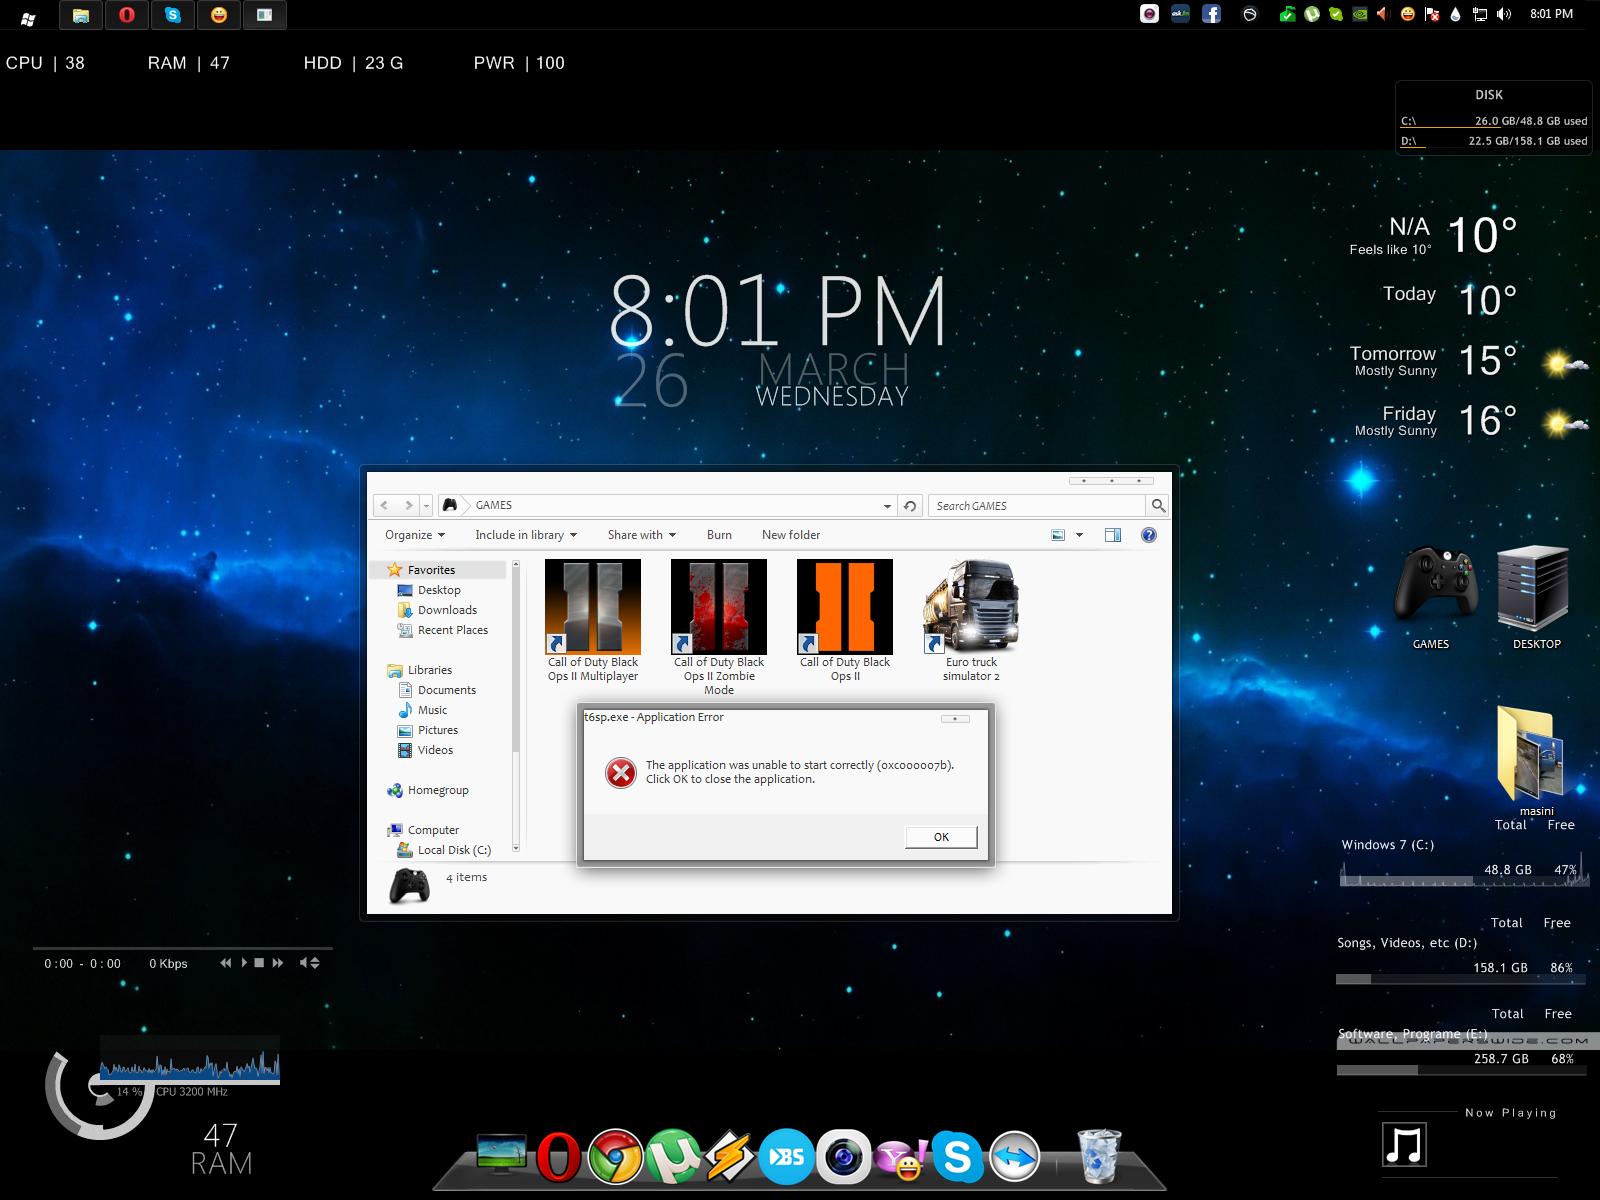This screenshot has width=1600, height=1200.
Task: Click Burn in the Explorer toolbar
Action: click(719, 535)
